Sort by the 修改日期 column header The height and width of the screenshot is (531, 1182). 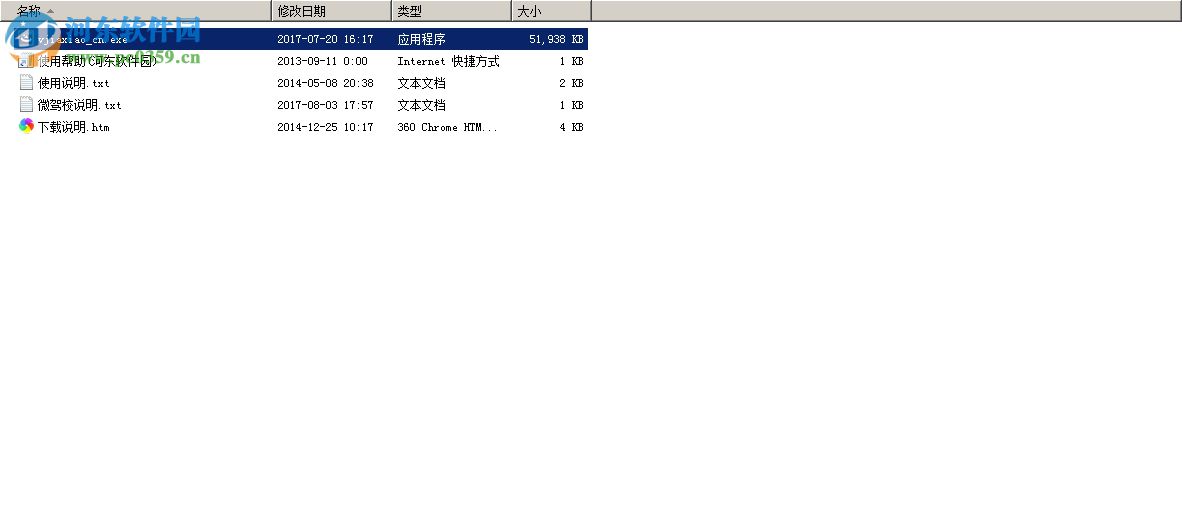point(332,11)
